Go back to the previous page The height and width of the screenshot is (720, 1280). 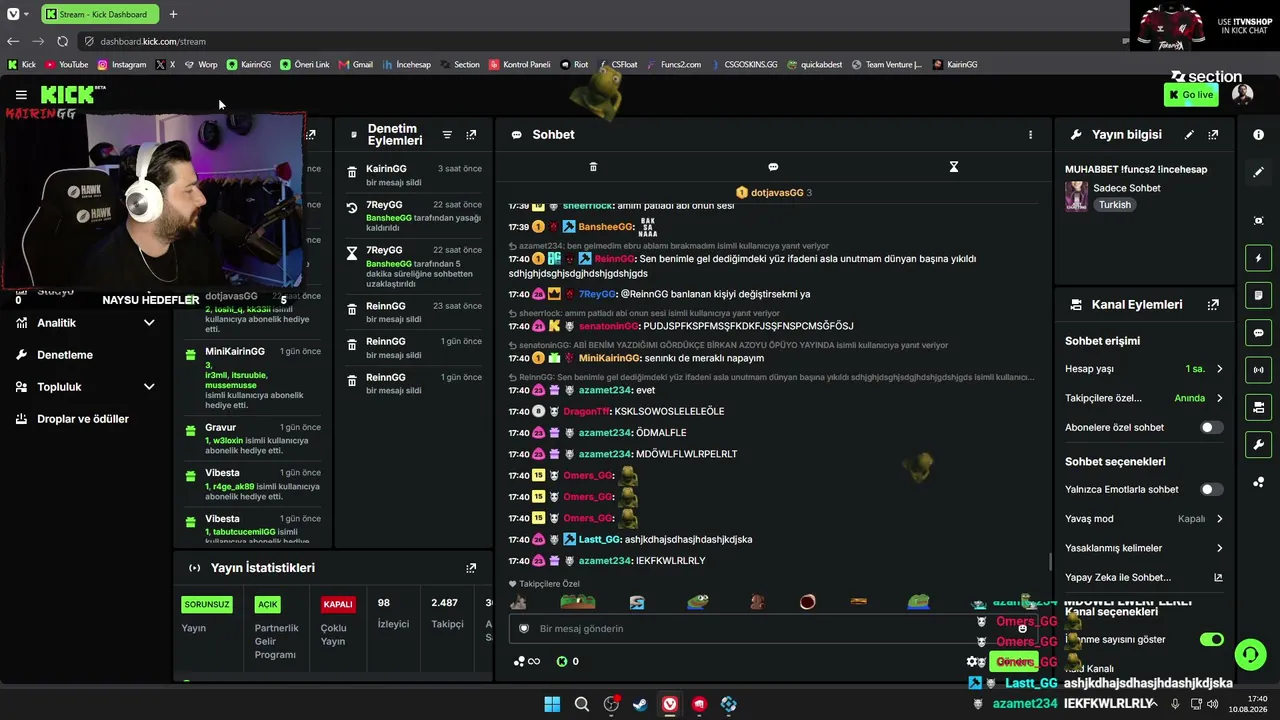tap(13, 41)
